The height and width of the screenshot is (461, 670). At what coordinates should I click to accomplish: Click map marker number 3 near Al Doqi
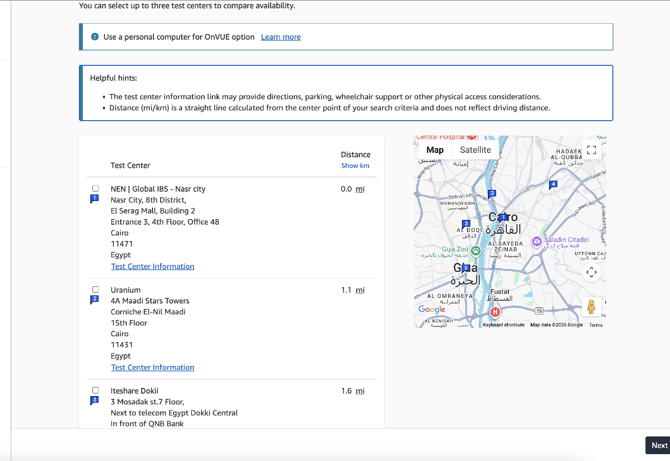point(466,223)
